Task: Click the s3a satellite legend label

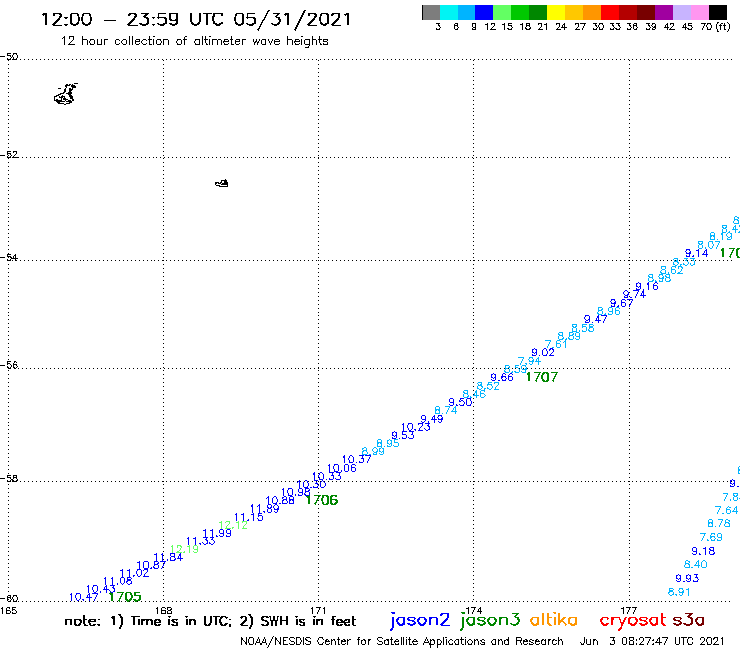Action: pos(688,620)
